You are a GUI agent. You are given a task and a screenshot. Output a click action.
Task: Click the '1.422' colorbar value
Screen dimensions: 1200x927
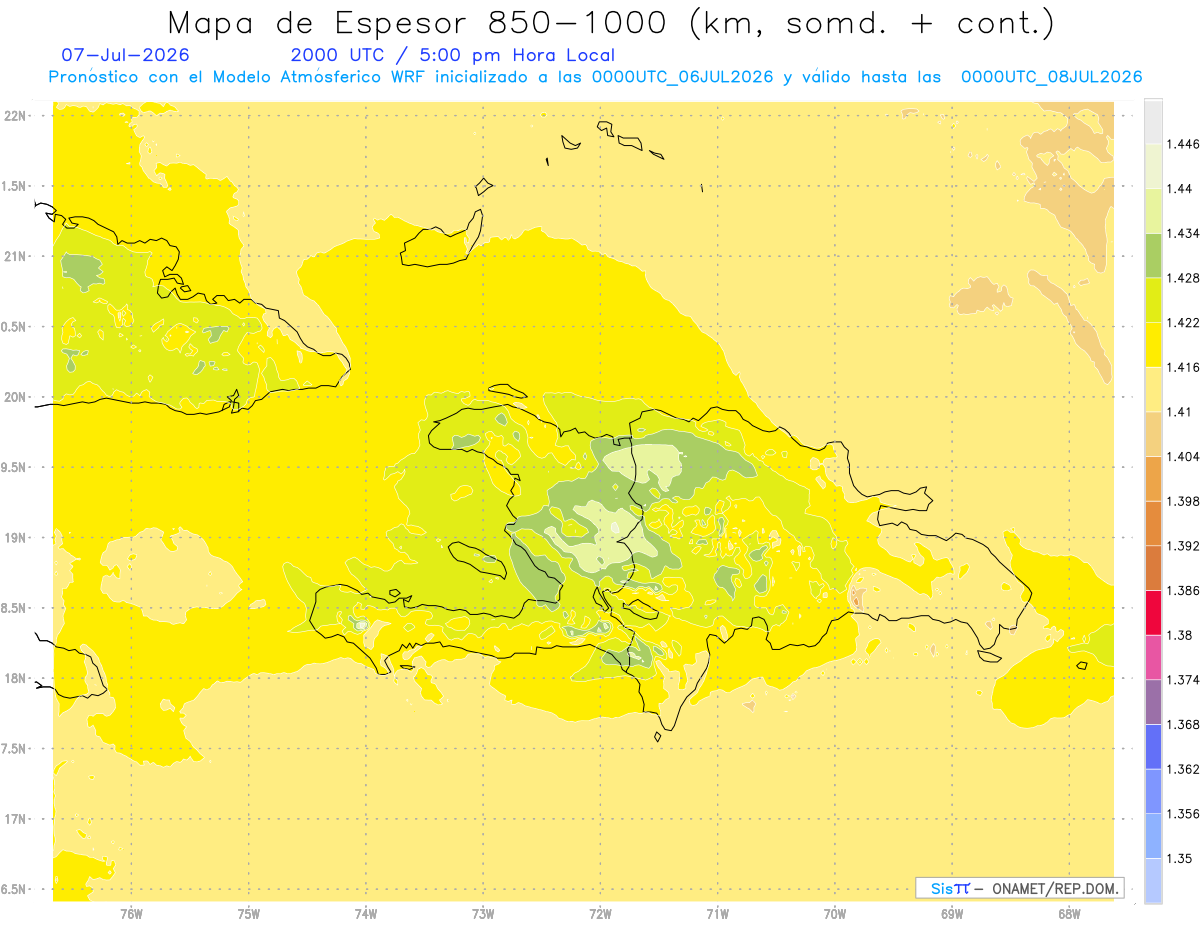[x=1182, y=322]
